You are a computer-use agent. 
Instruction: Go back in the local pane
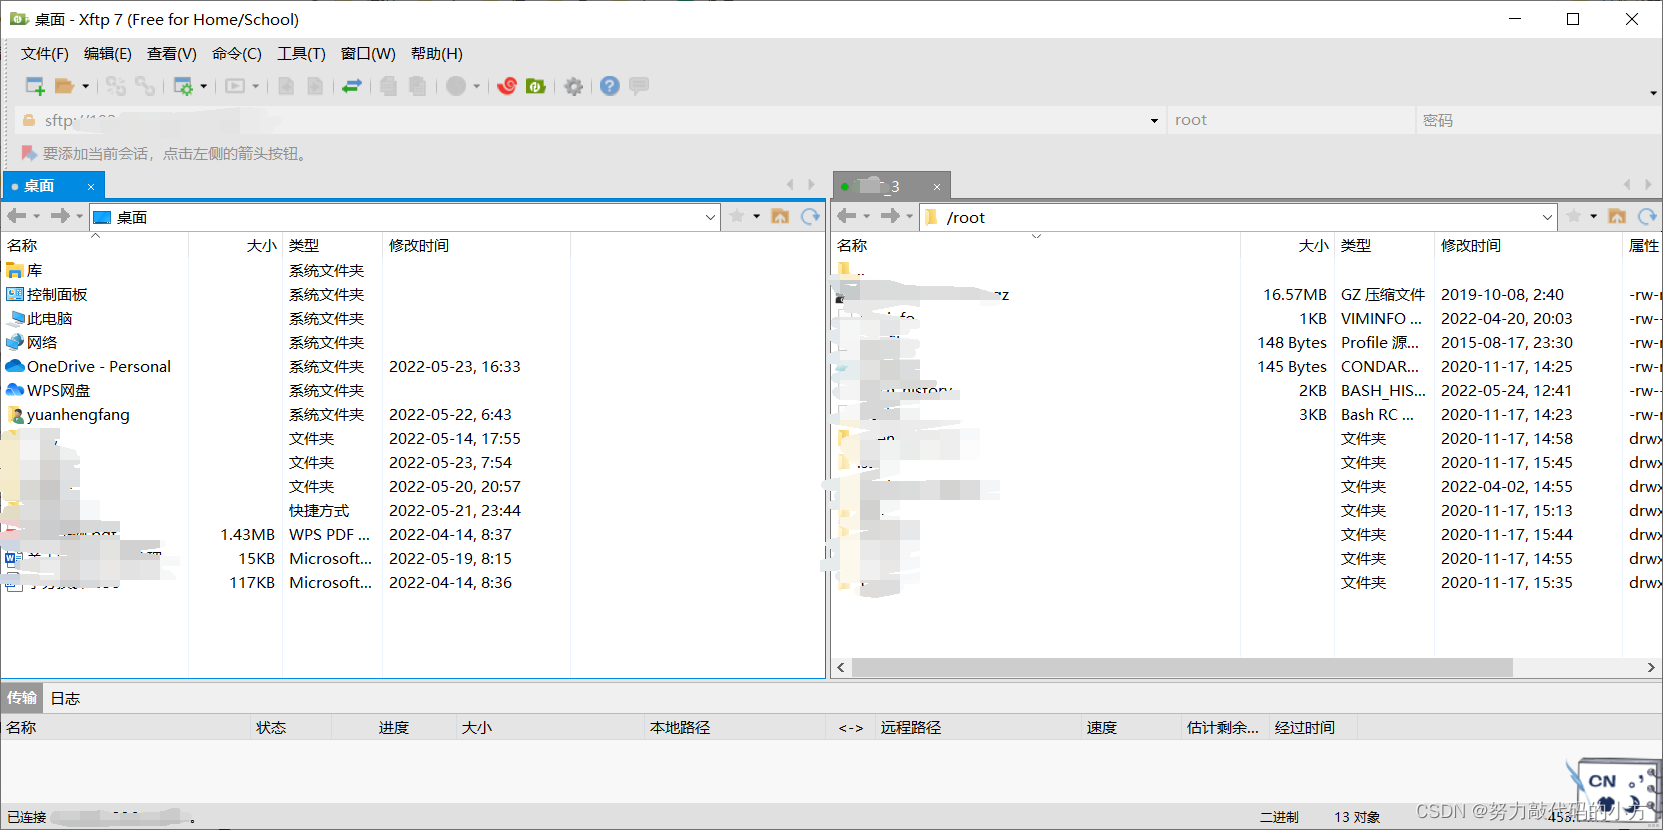16,216
